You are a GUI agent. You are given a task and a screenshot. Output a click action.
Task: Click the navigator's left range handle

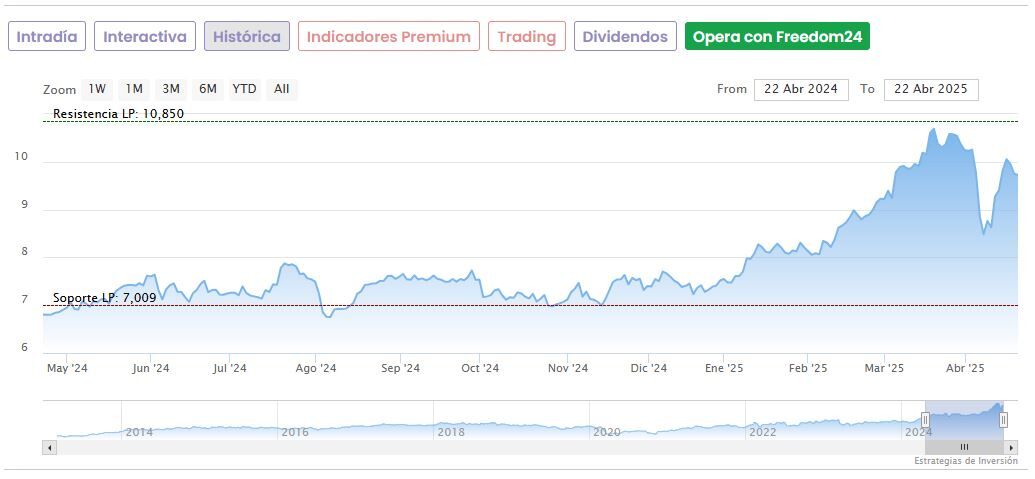point(925,420)
